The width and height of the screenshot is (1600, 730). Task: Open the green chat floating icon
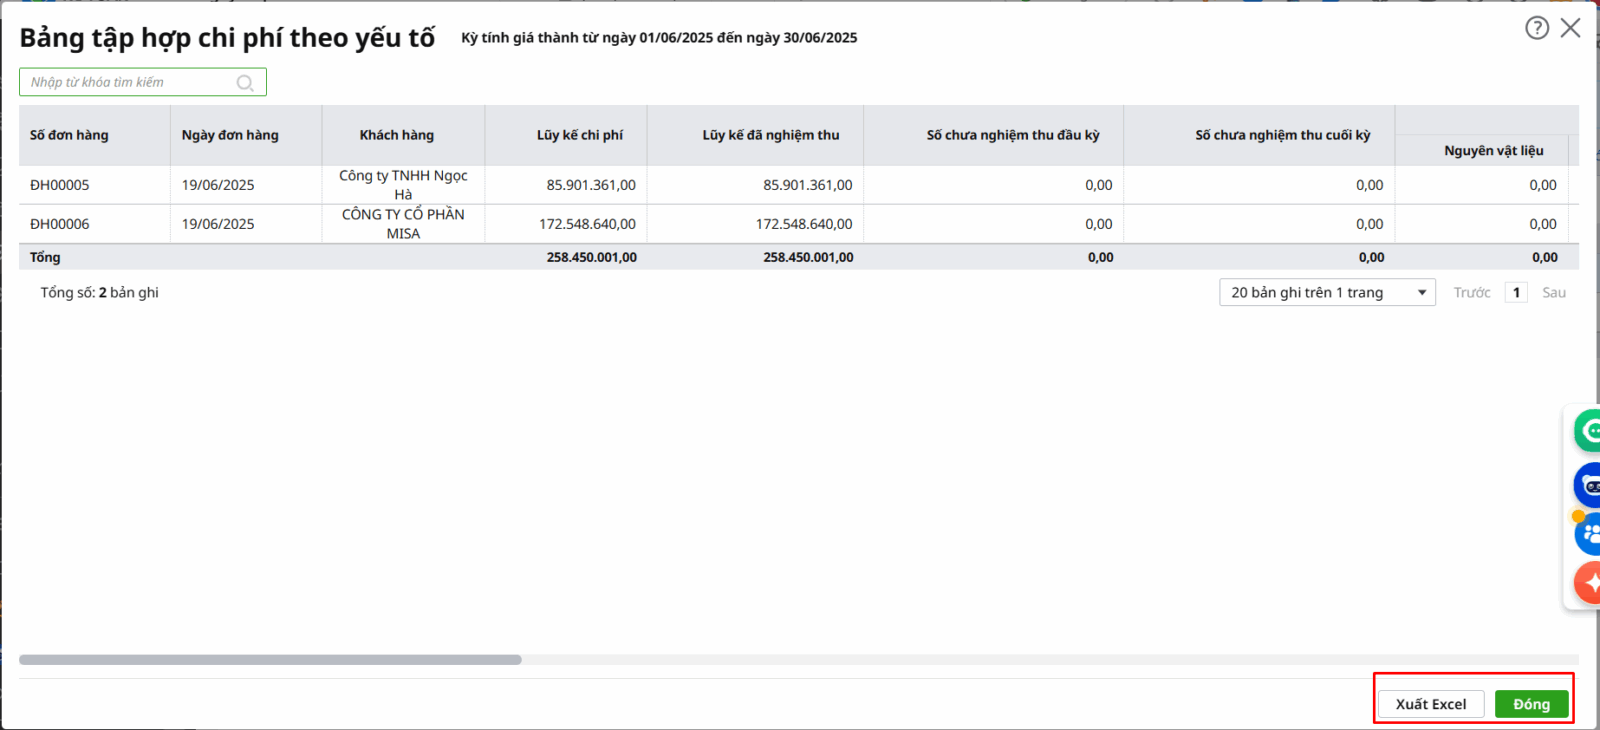(1588, 431)
